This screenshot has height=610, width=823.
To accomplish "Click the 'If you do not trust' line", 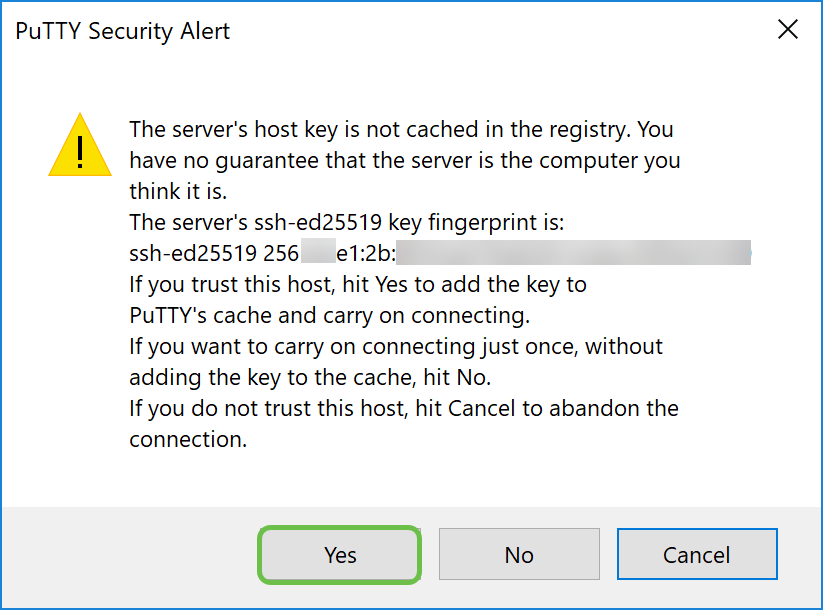I will pyautogui.click(x=403, y=408).
